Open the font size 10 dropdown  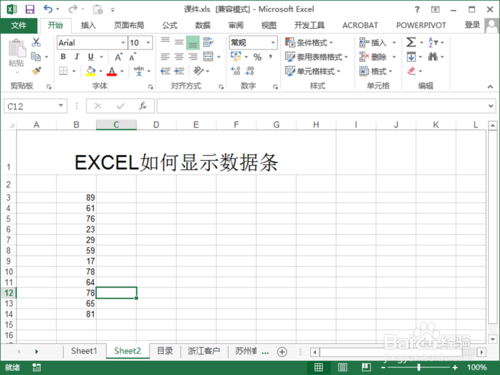pos(148,43)
